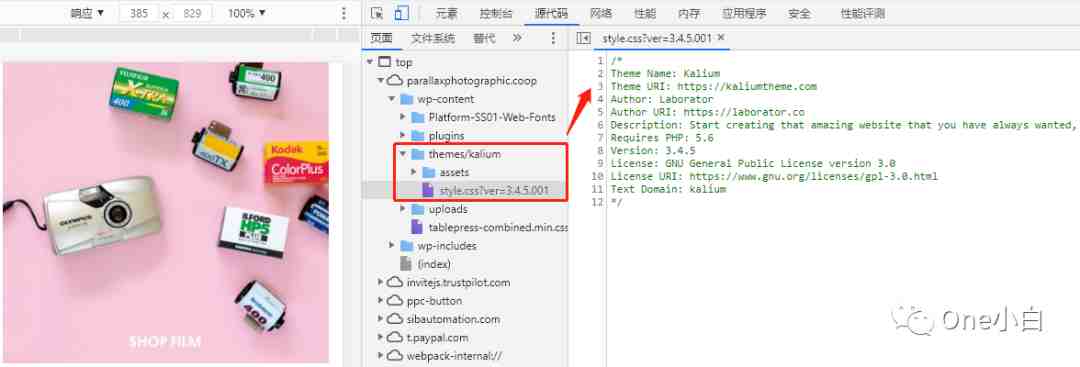
Task: Activate the inspect element picker icon
Action: coord(376,13)
